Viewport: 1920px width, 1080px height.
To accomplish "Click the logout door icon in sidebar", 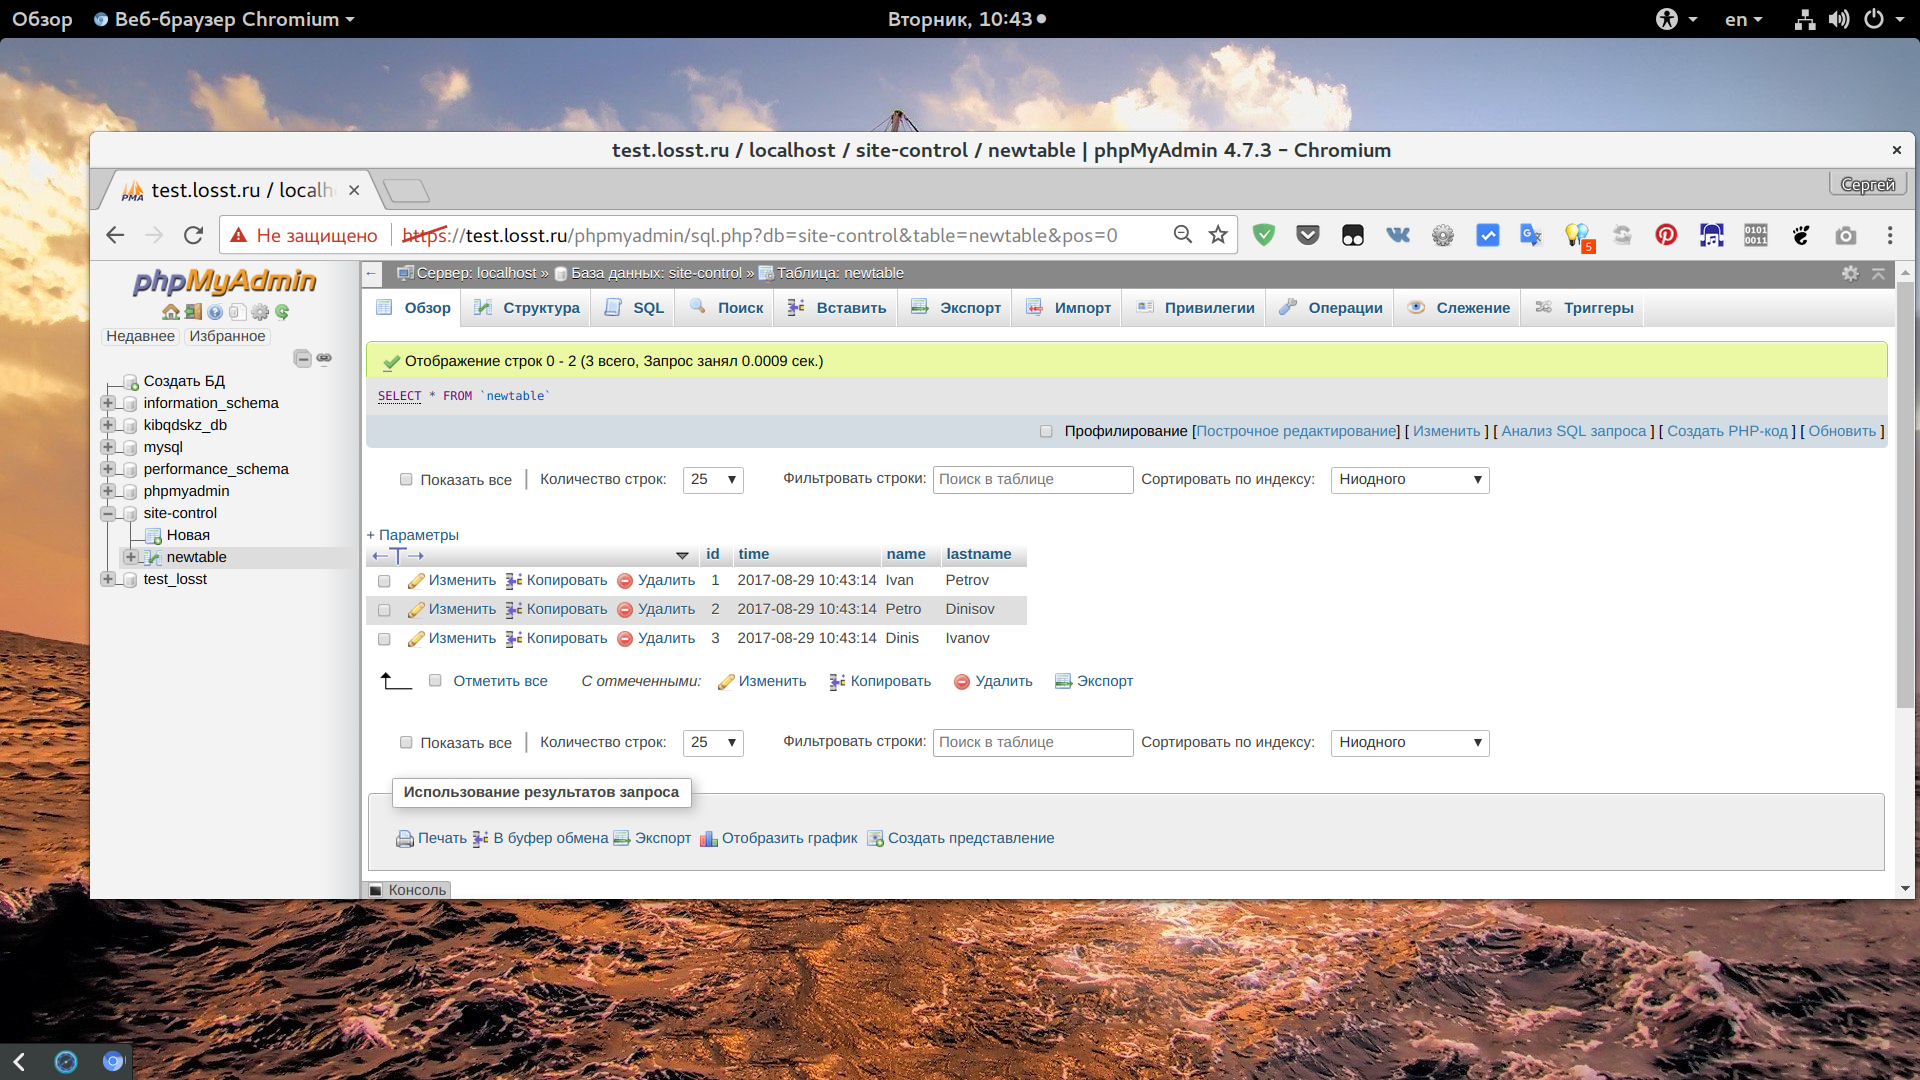I will click(x=193, y=312).
